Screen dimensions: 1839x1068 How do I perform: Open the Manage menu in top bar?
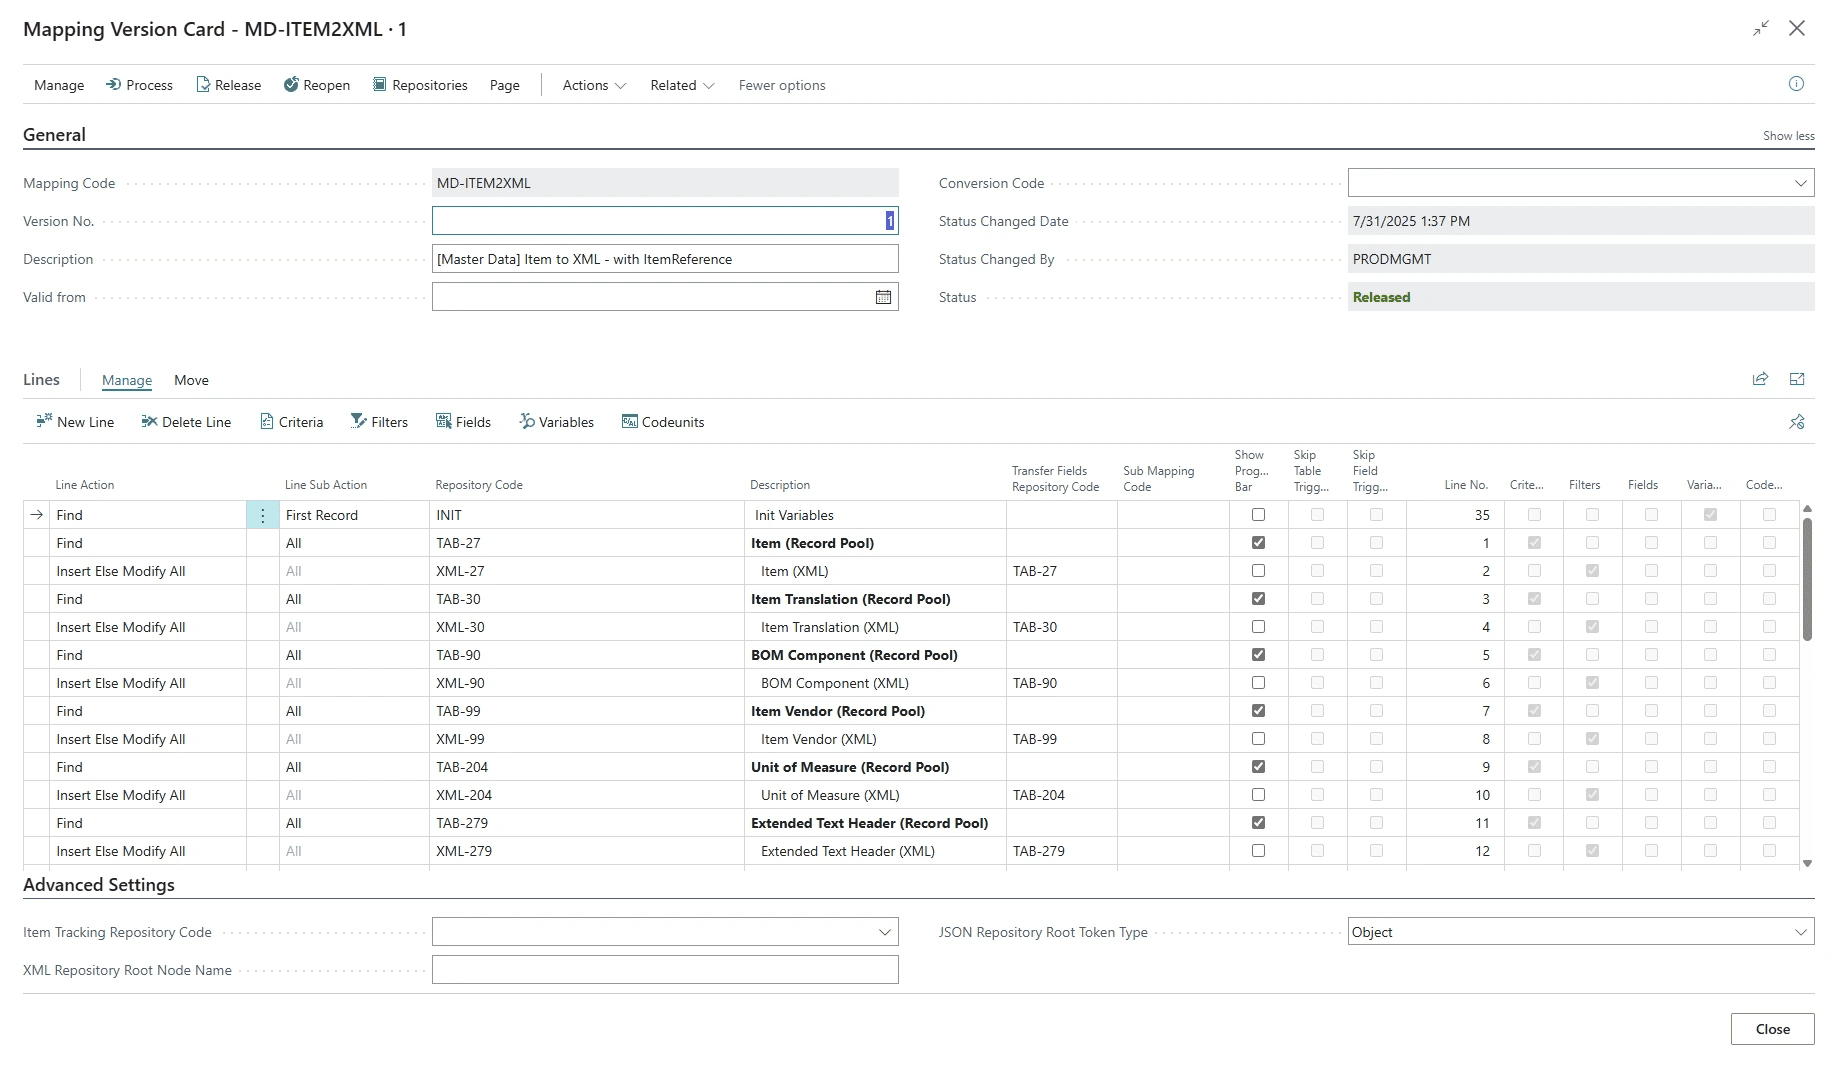(x=59, y=85)
